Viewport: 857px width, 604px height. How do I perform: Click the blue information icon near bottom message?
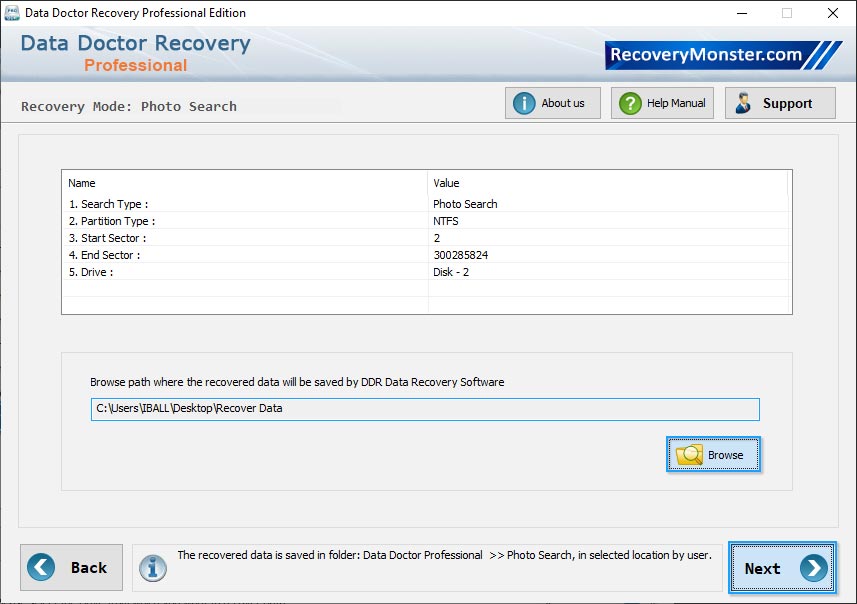pos(151,567)
